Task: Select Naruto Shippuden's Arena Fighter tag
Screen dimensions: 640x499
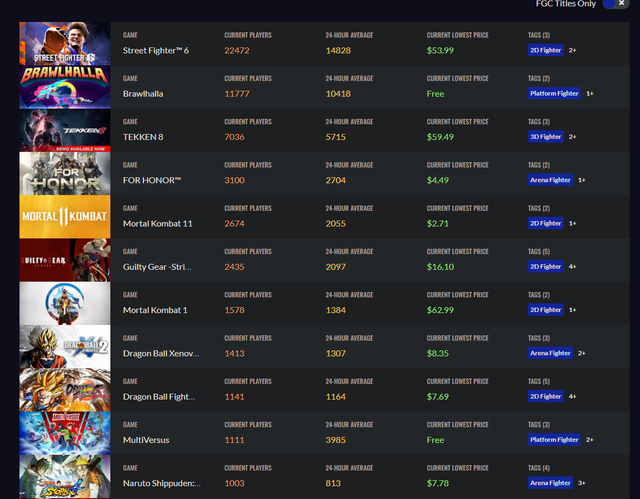Action: click(550, 483)
